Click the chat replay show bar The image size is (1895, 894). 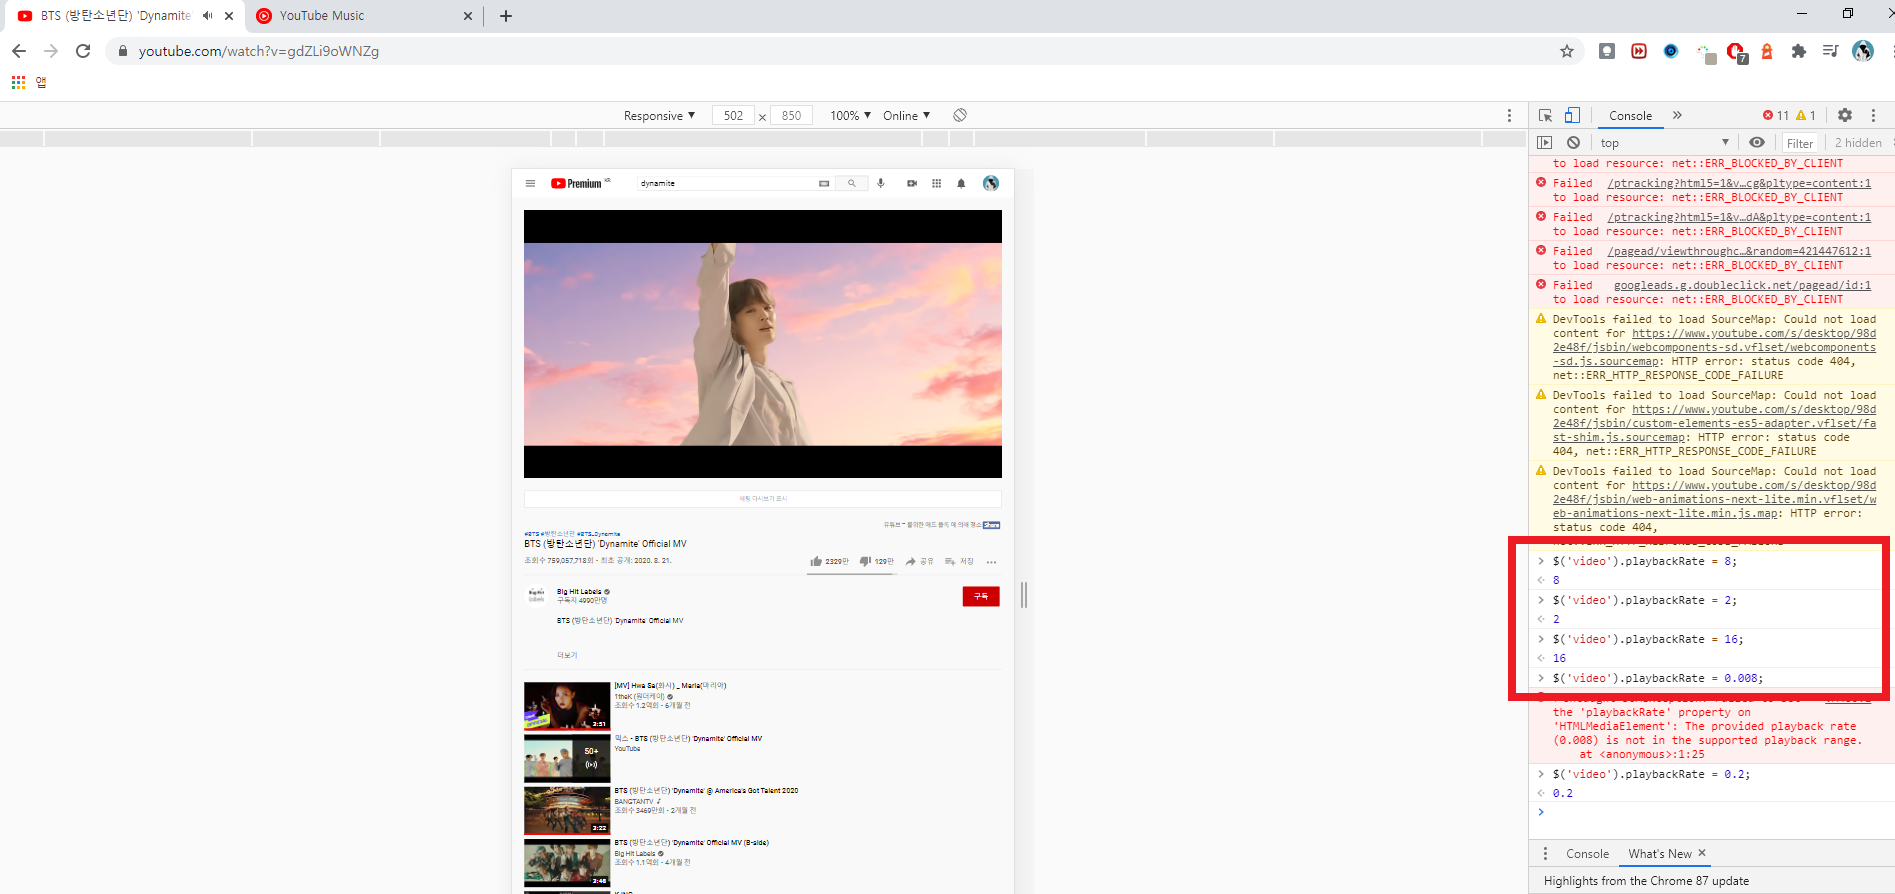coord(763,498)
